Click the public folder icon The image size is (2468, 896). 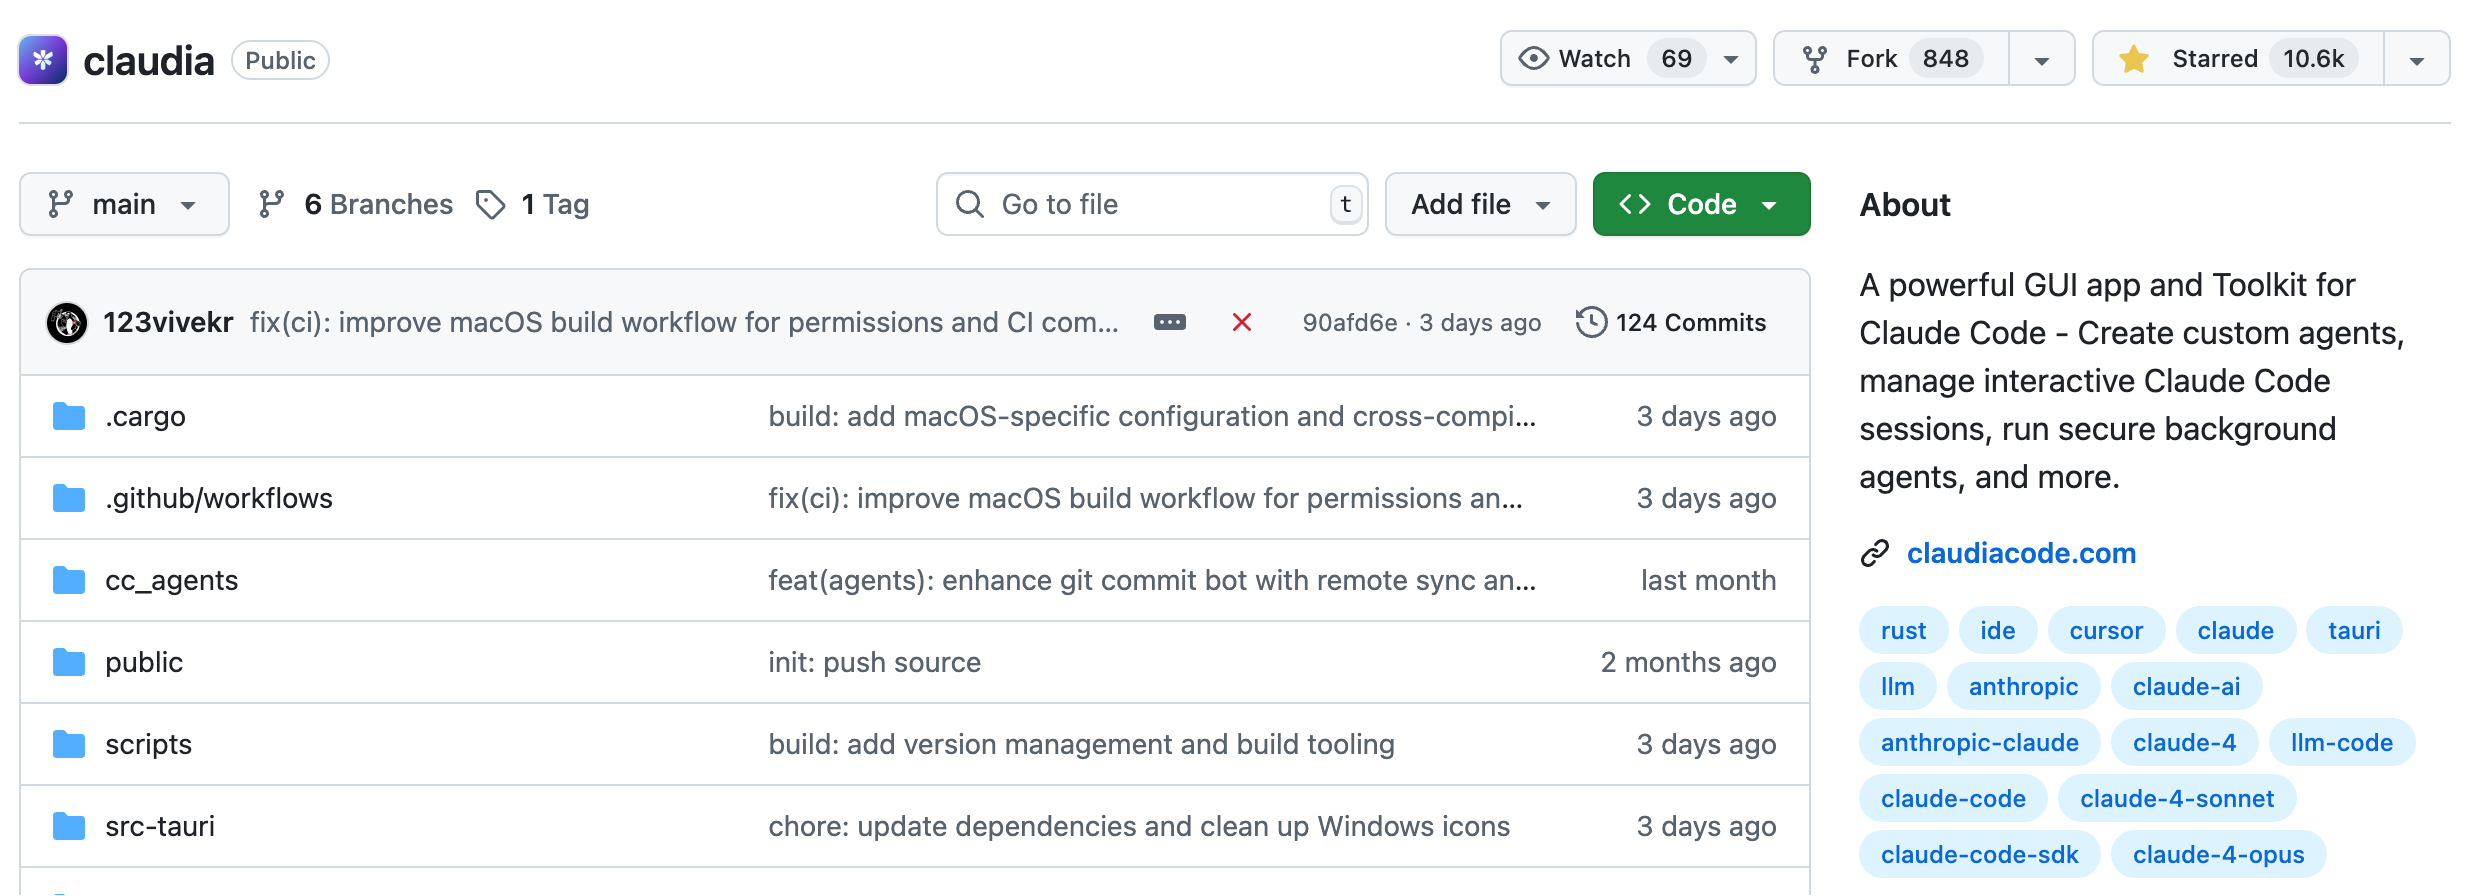click(x=69, y=662)
